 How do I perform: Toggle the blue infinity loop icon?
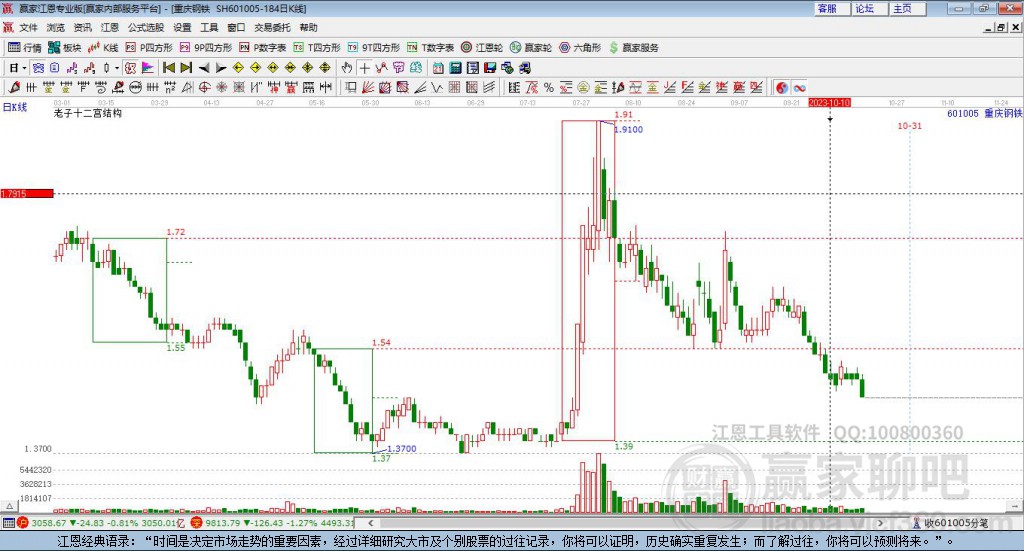click(799, 87)
